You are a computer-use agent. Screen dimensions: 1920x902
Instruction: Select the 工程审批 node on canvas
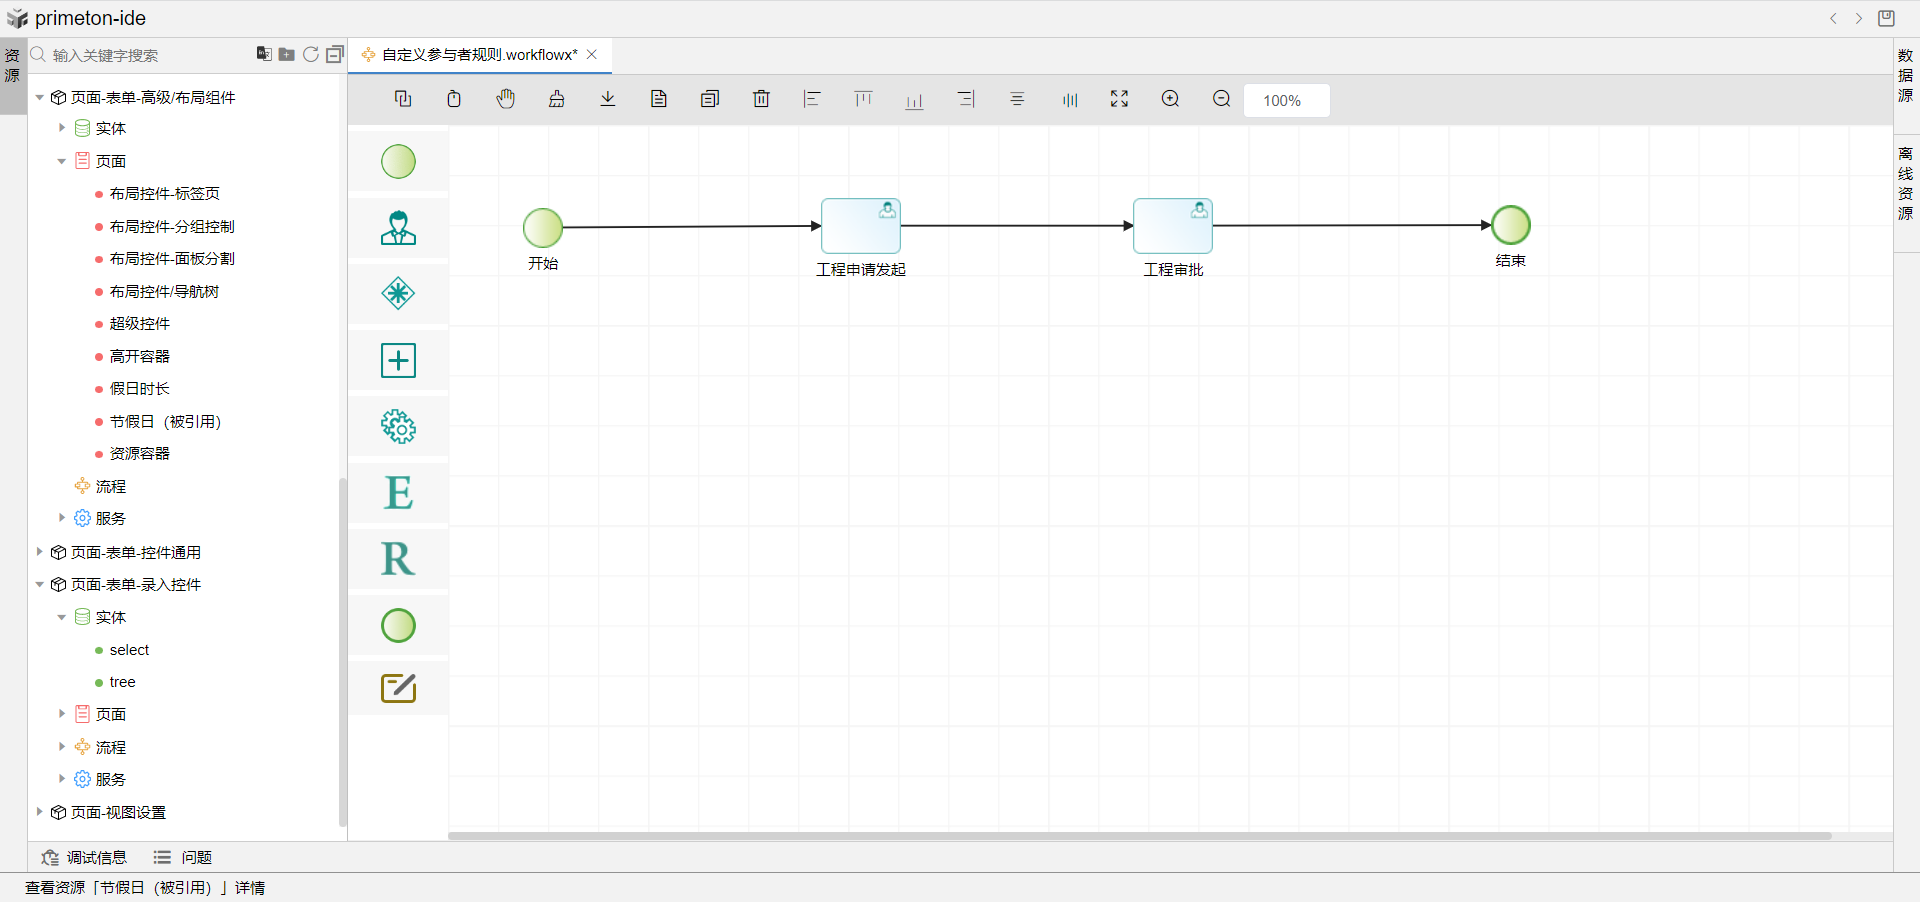point(1172,226)
